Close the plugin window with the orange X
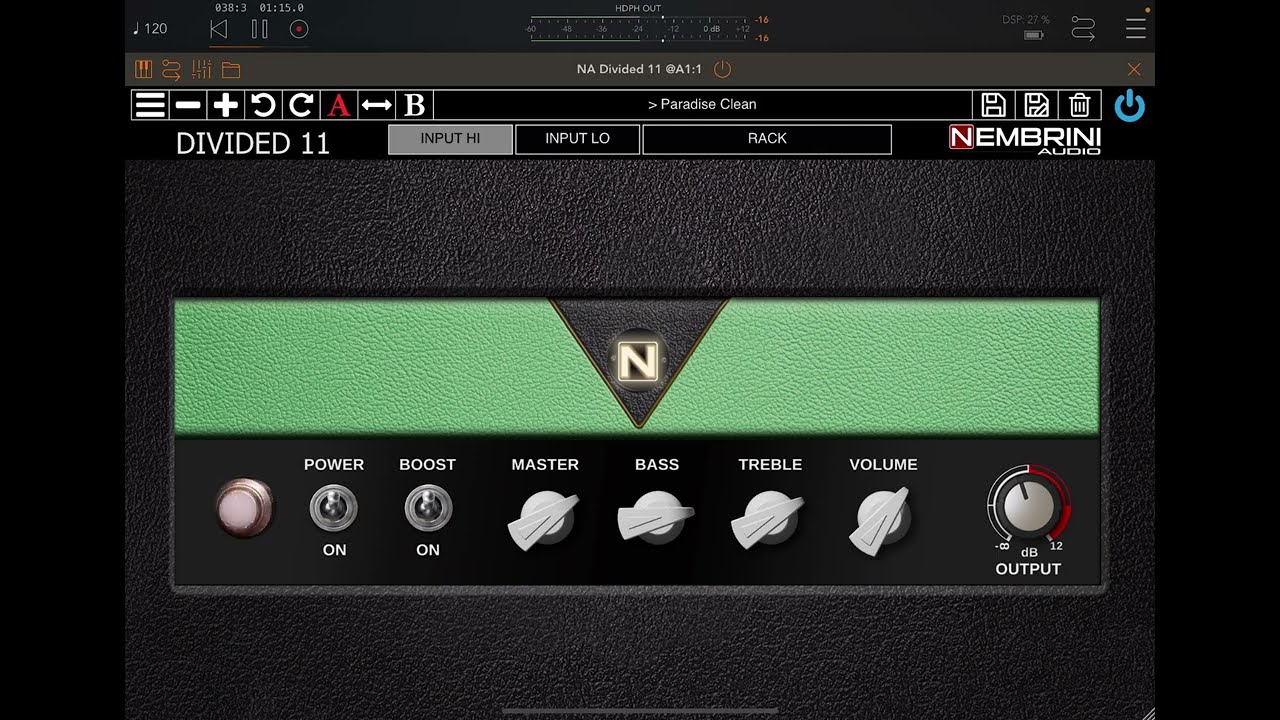Image resolution: width=1280 pixels, height=720 pixels. click(x=1134, y=69)
